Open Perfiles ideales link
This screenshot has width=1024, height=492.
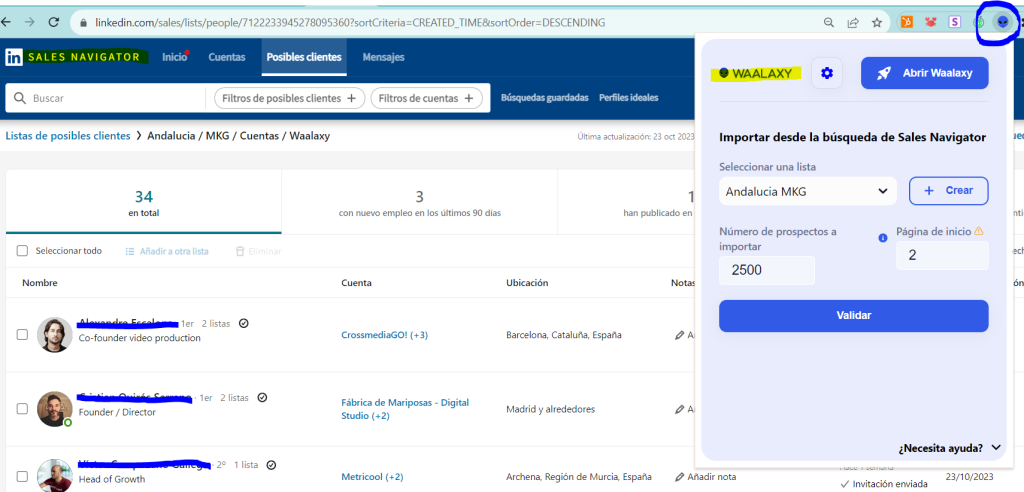pos(628,98)
